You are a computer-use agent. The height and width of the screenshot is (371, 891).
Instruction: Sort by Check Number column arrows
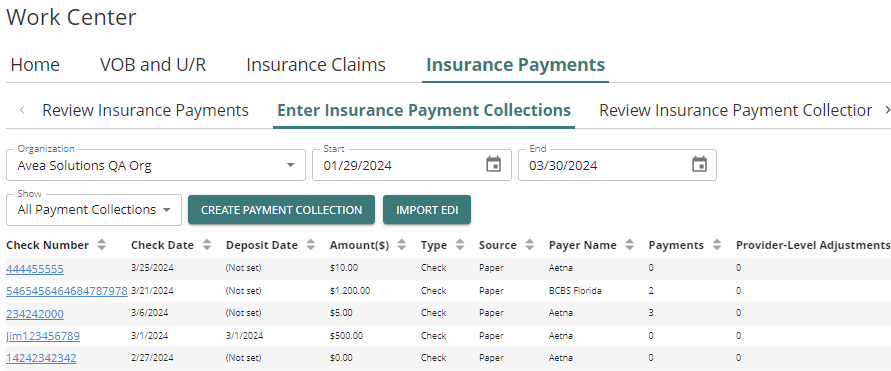click(x=102, y=245)
